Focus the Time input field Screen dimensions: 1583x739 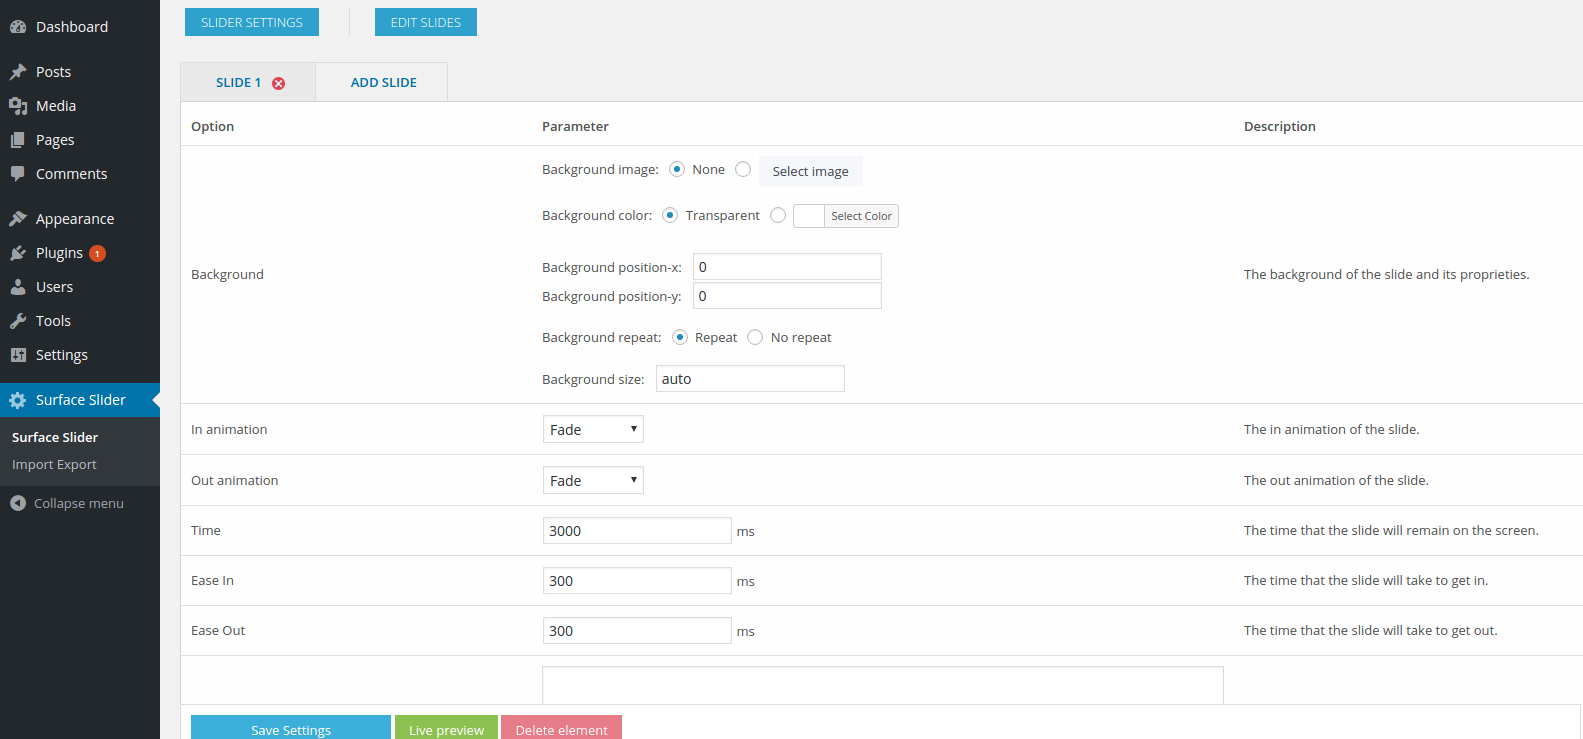coord(637,531)
